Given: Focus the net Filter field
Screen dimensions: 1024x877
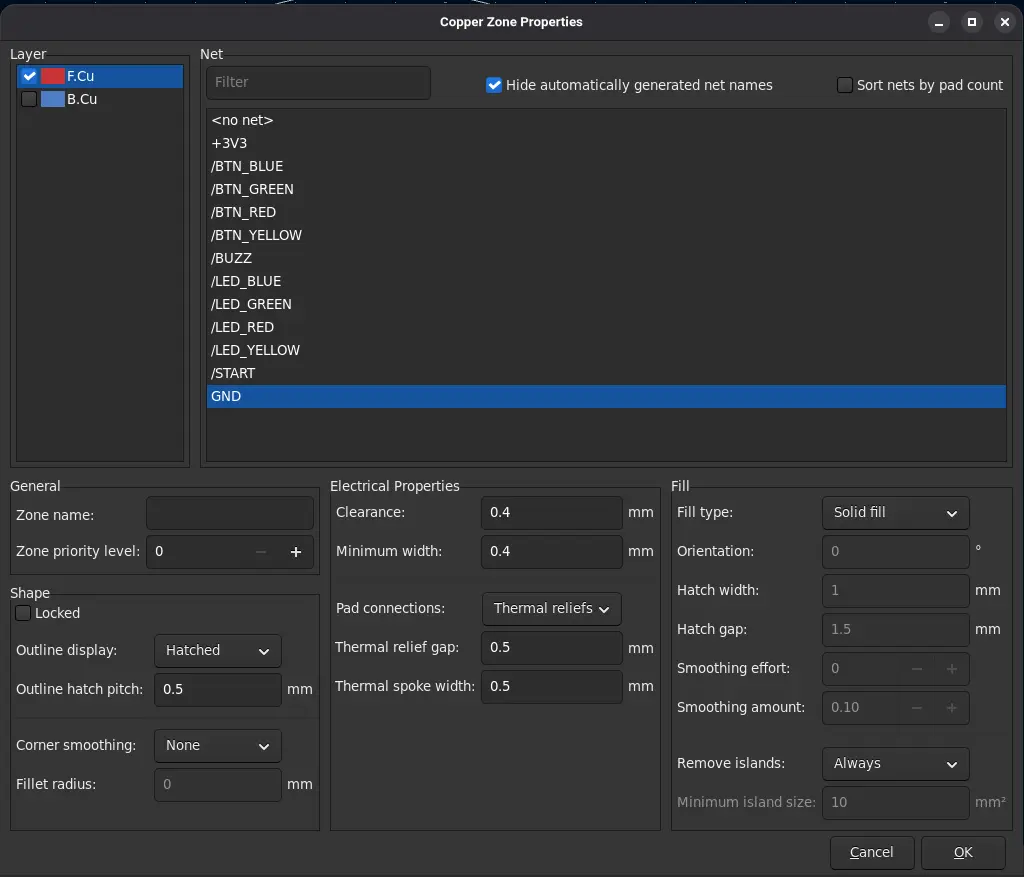Looking at the screenshot, I should click(x=318, y=82).
